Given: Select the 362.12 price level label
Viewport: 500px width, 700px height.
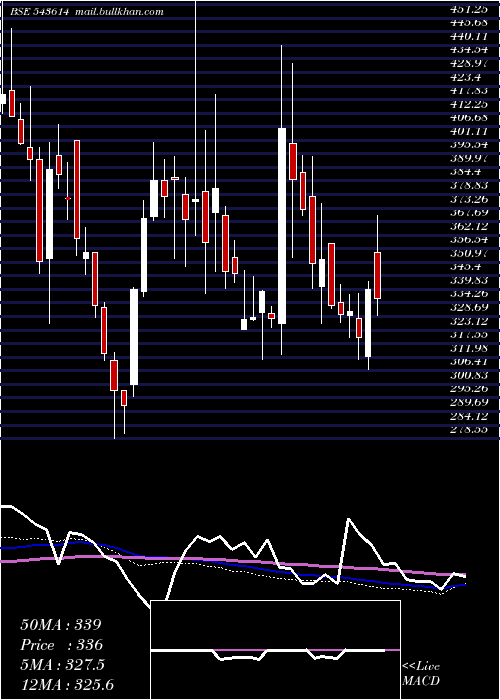Looking at the screenshot, I should tap(469, 226).
